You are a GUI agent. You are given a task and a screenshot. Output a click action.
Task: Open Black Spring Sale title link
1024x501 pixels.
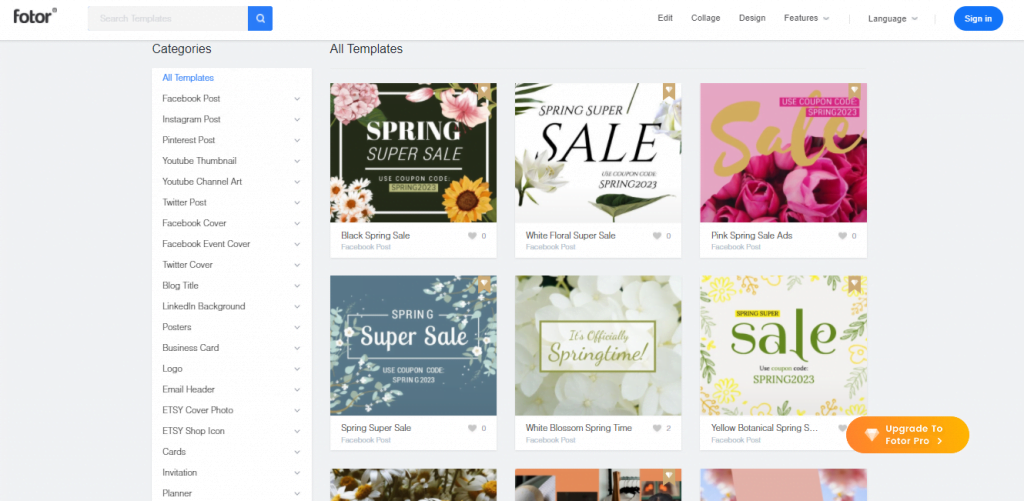pyautogui.click(x=376, y=235)
